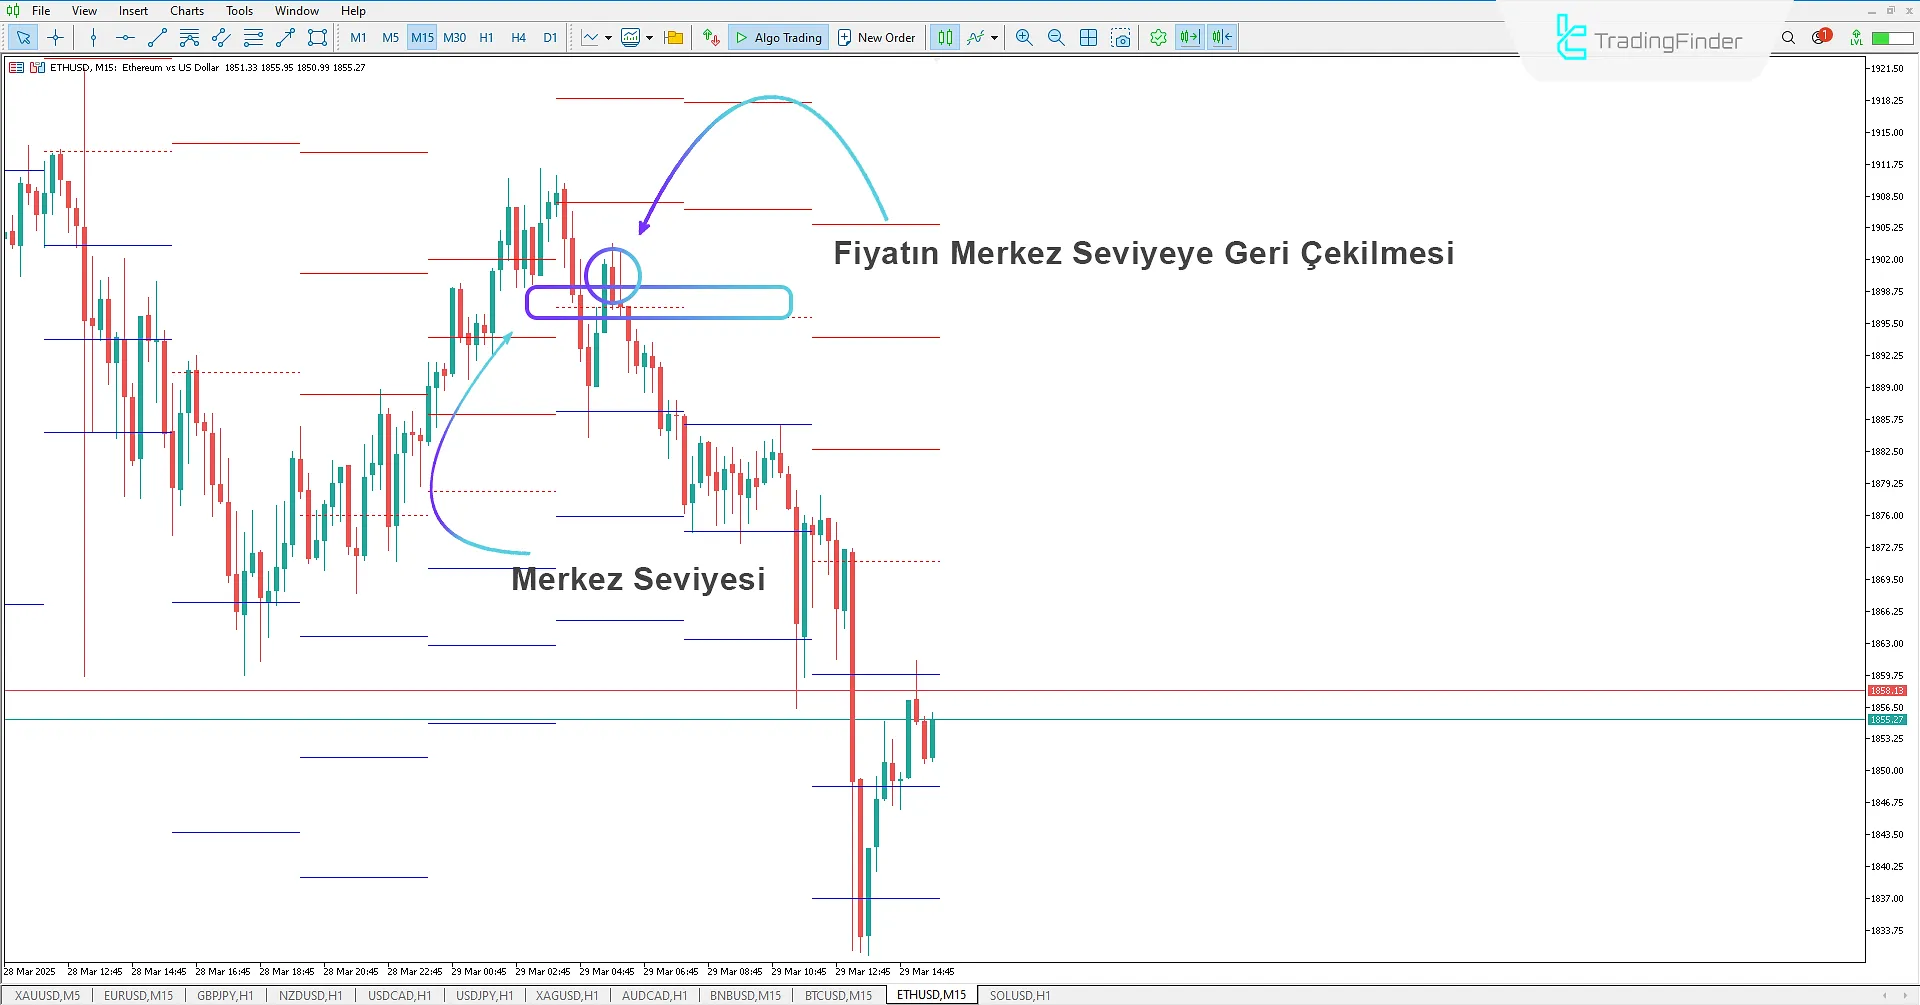
Task: Click the candlestick bar chart icon
Action: pyautogui.click(x=944, y=38)
